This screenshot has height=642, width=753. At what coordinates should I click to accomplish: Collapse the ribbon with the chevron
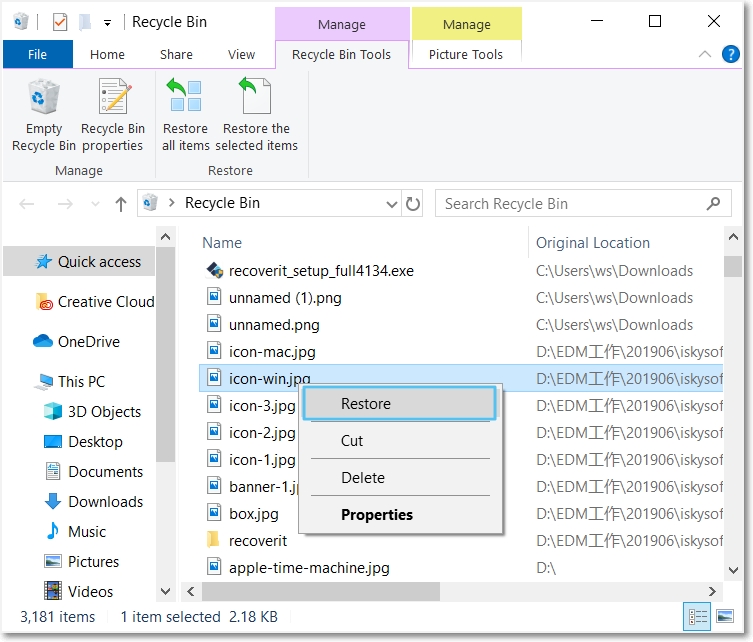coord(704,54)
